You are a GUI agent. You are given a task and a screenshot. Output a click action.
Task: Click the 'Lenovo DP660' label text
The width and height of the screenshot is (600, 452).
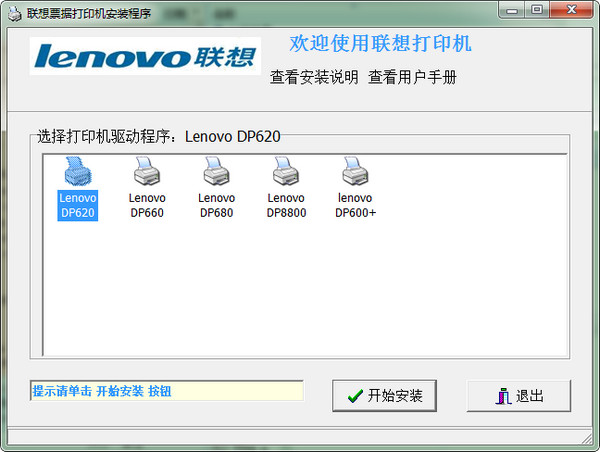[x=147, y=206]
